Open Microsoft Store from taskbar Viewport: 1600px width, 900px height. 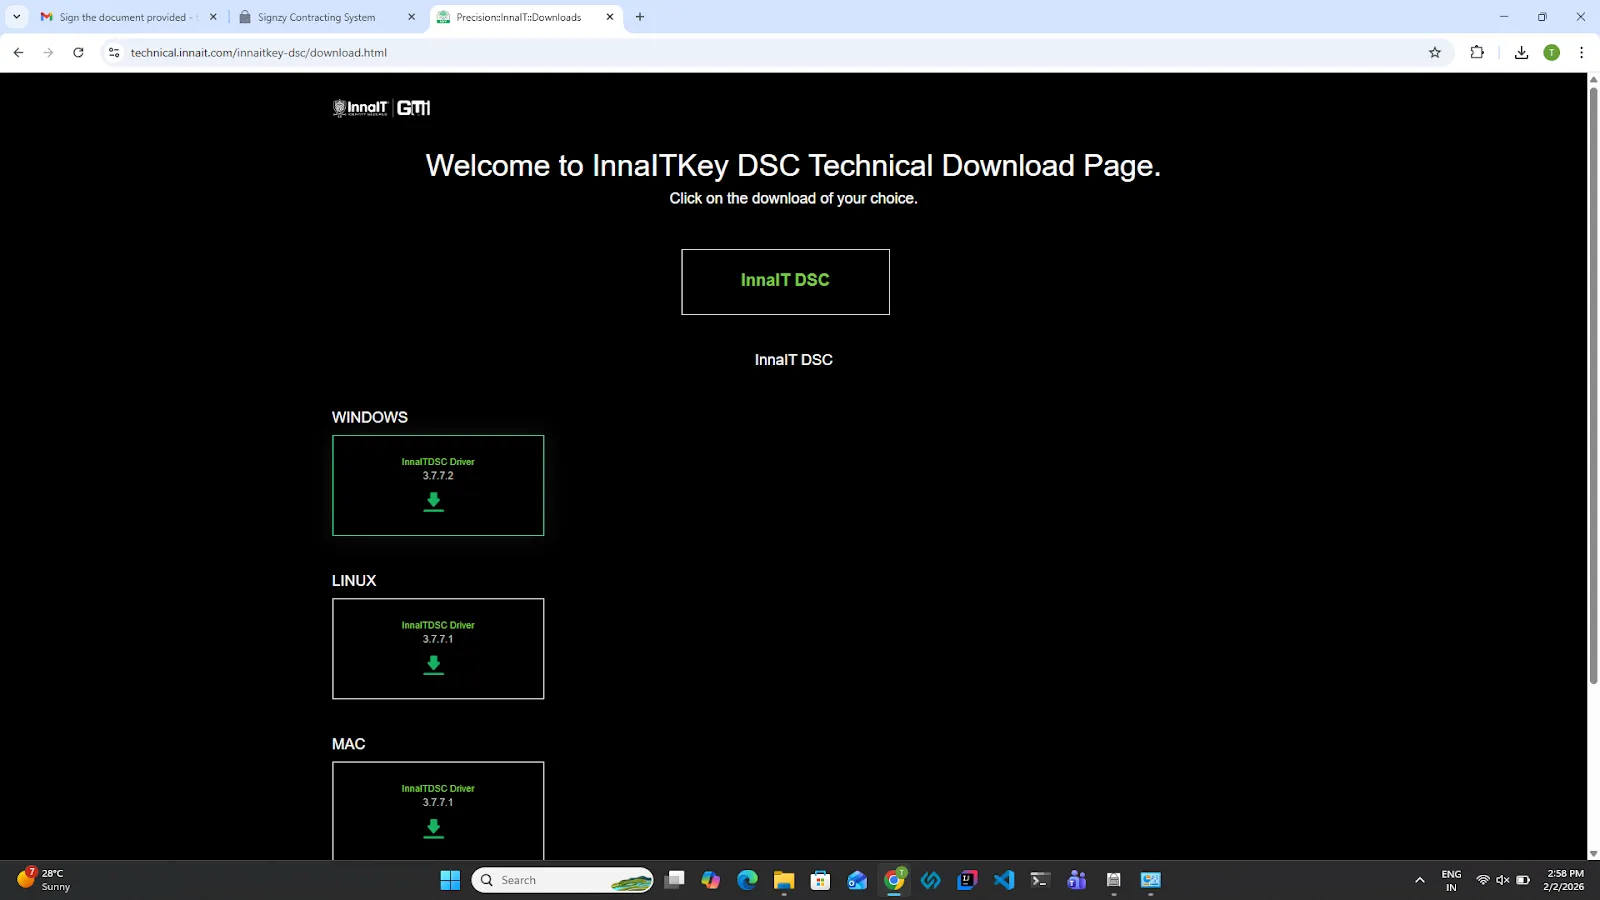820,880
